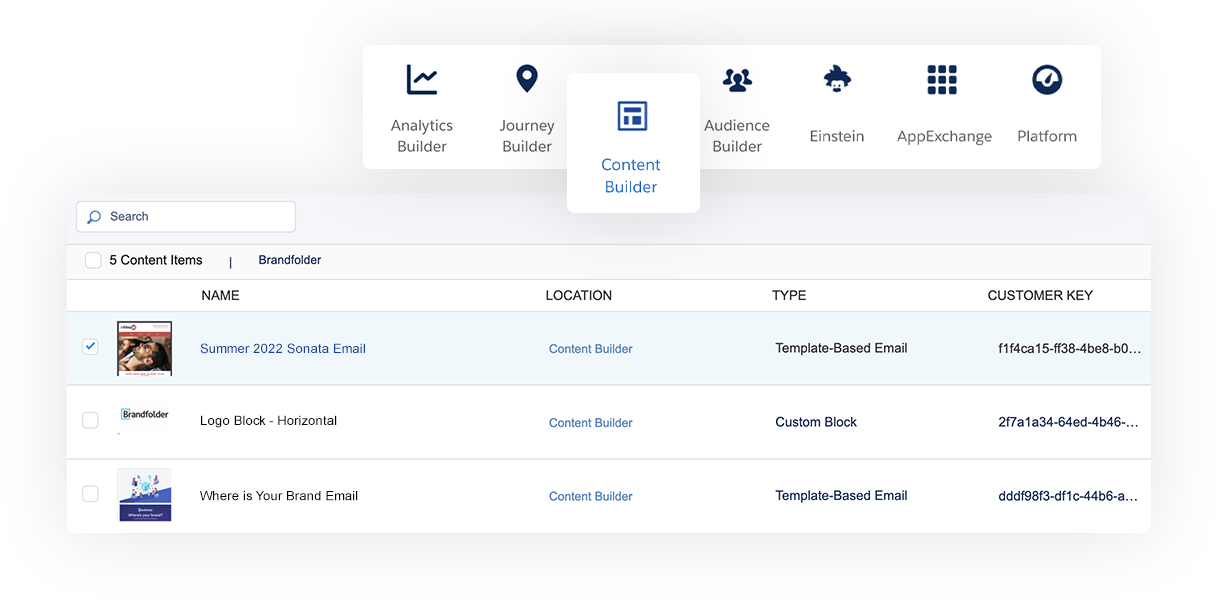
Task: Check the Logo Block - Horizontal checkbox
Action: [x=90, y=421]
